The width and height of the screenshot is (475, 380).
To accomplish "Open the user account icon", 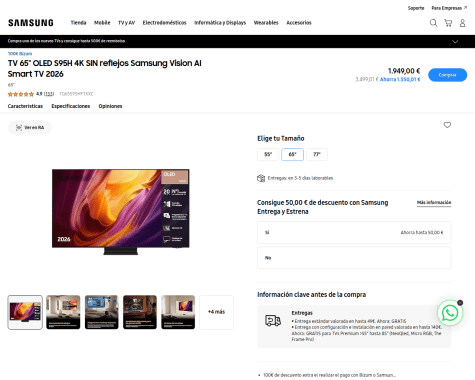I will coord(462,23).
